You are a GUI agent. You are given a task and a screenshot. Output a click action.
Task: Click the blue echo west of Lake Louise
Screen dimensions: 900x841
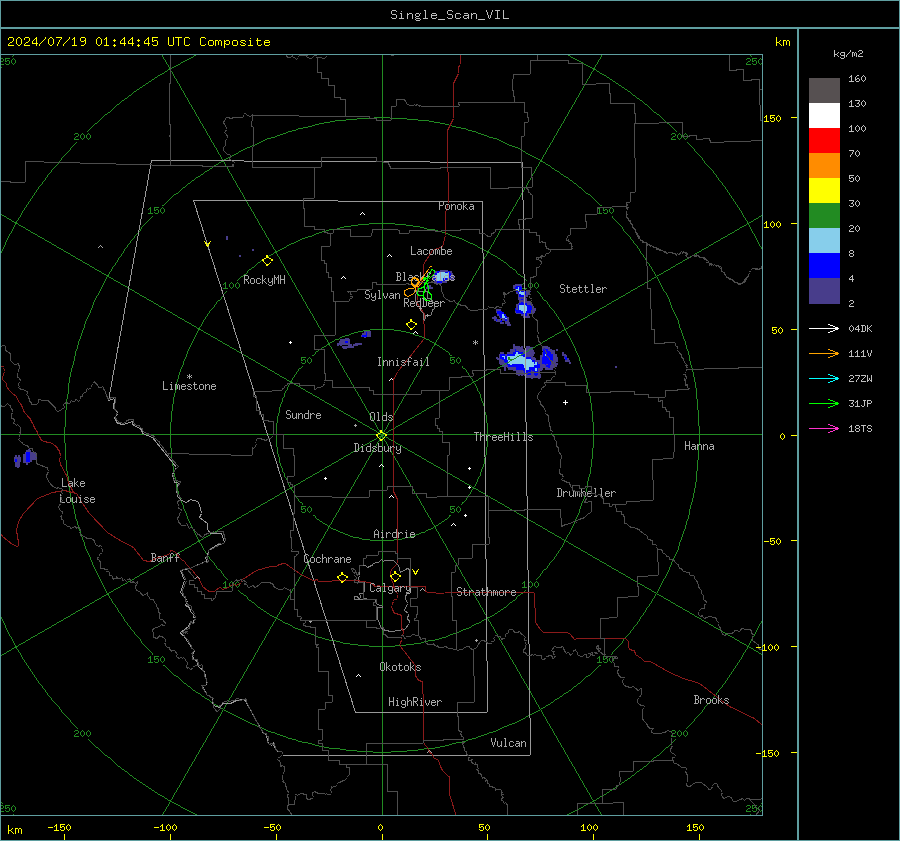26,458
